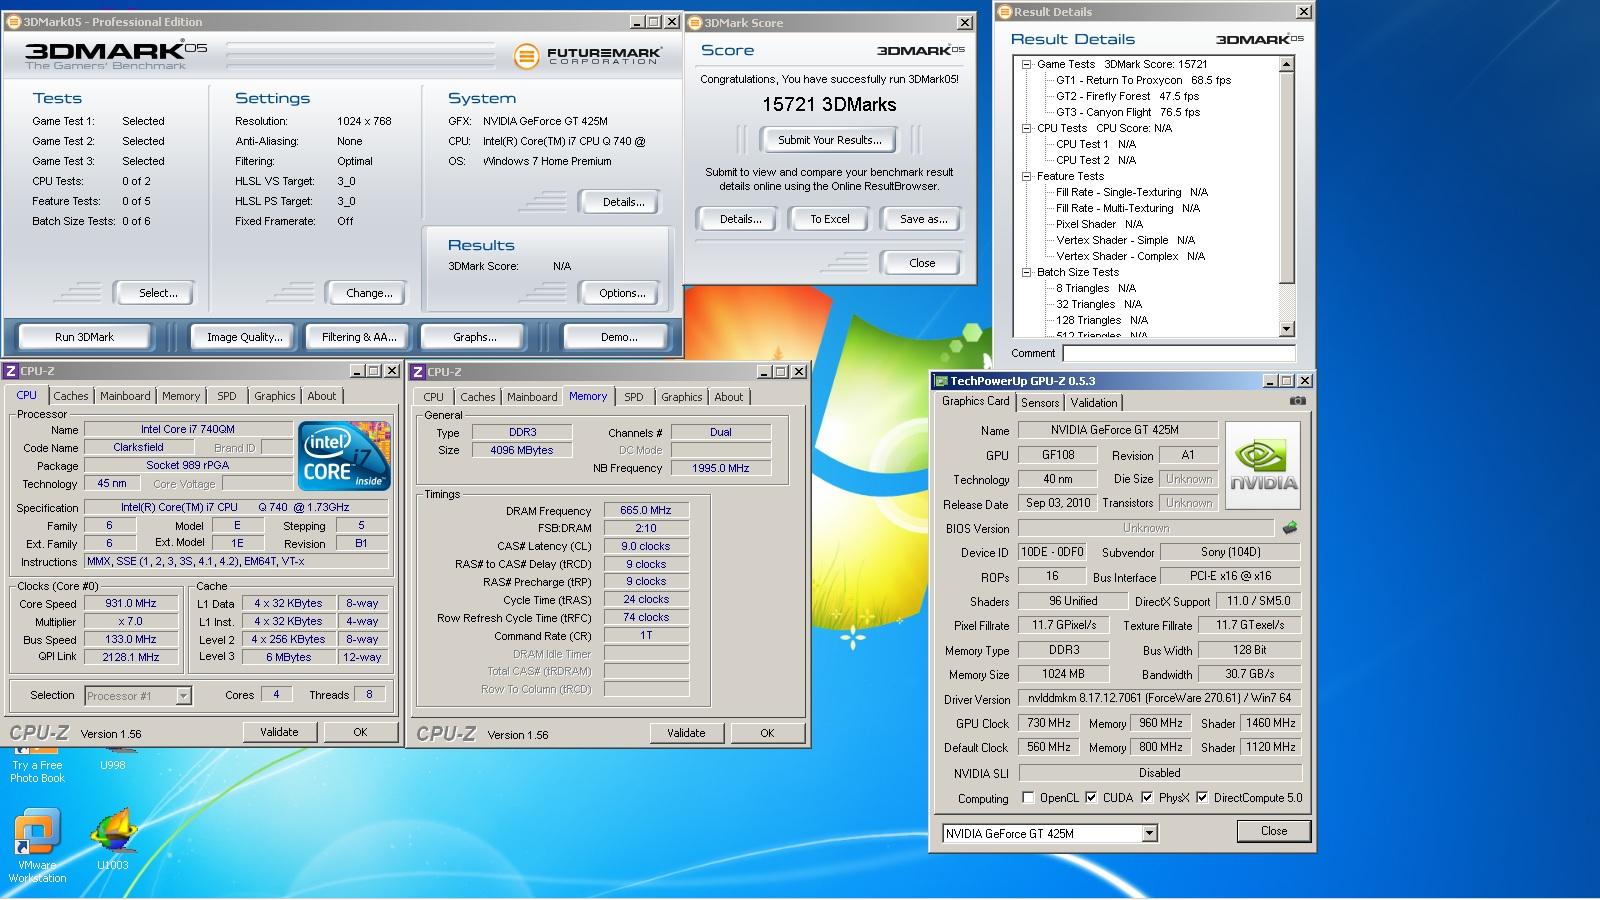Click the To Excel button
The height and width of the screenshot is (900, 1600).
[830, 219]
